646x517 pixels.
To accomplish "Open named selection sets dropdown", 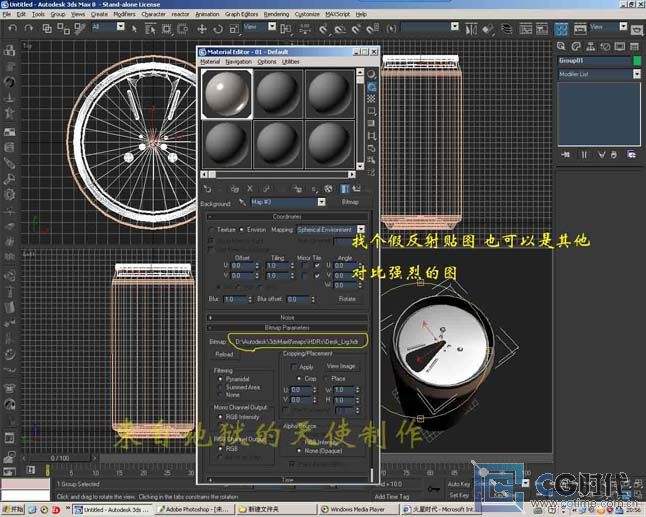I will 455,27.
